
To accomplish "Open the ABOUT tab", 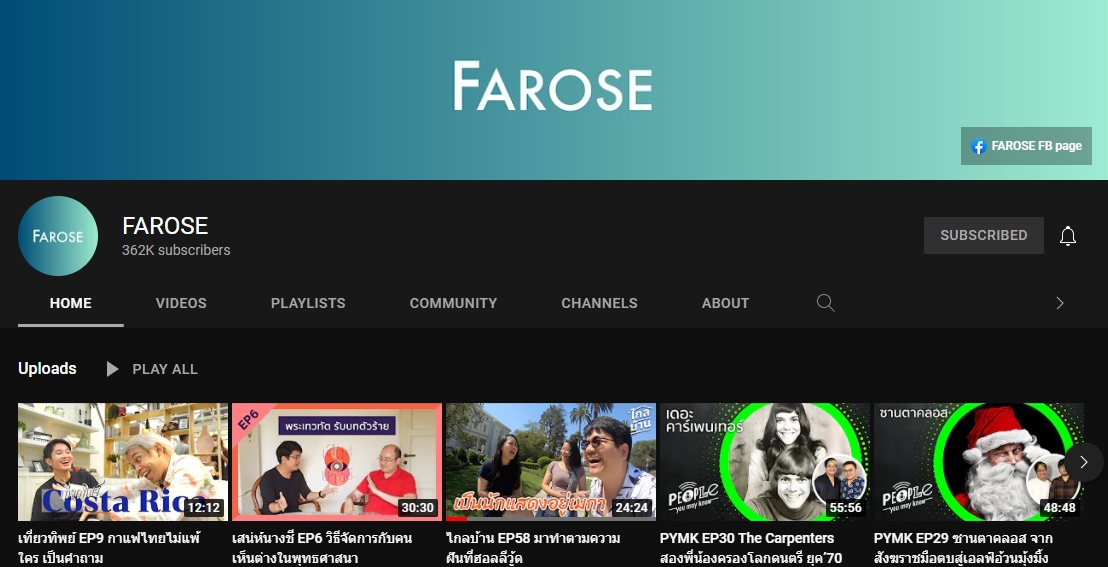I will [x=725, y=303].
